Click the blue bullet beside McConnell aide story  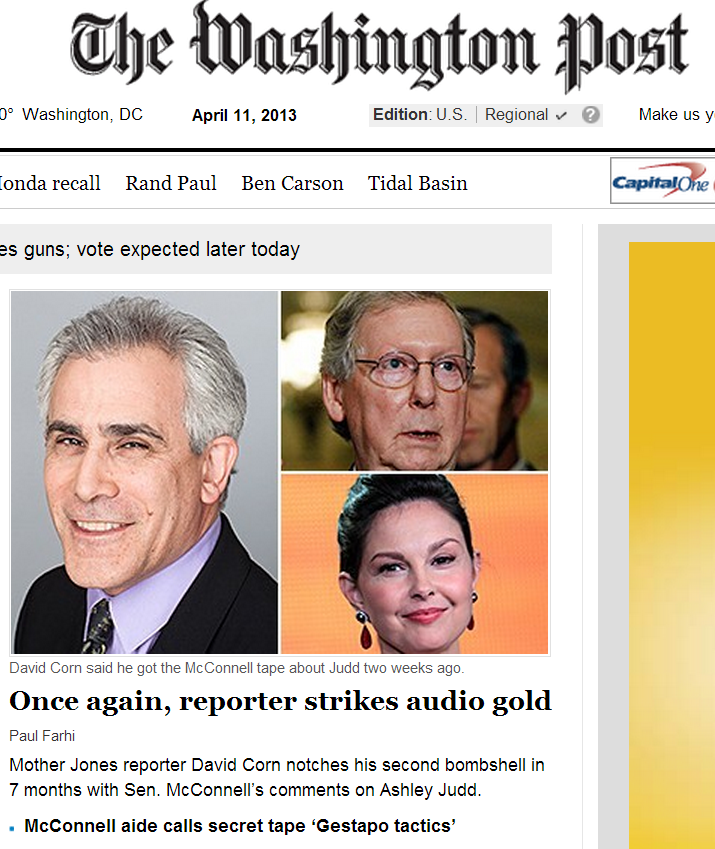click(x=12, y=828)
